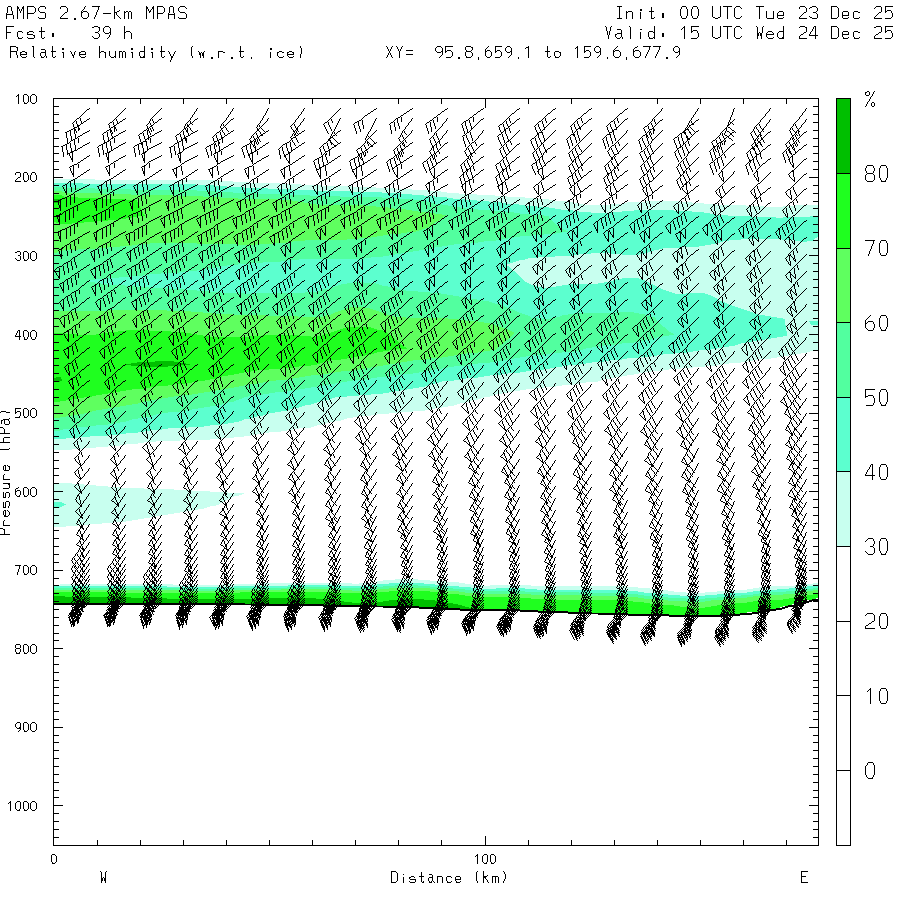Click the light green 60–70 colorbar segment
Image resolution: width=900 pixels, height=900 pixels.
click(x=843, y=285)
